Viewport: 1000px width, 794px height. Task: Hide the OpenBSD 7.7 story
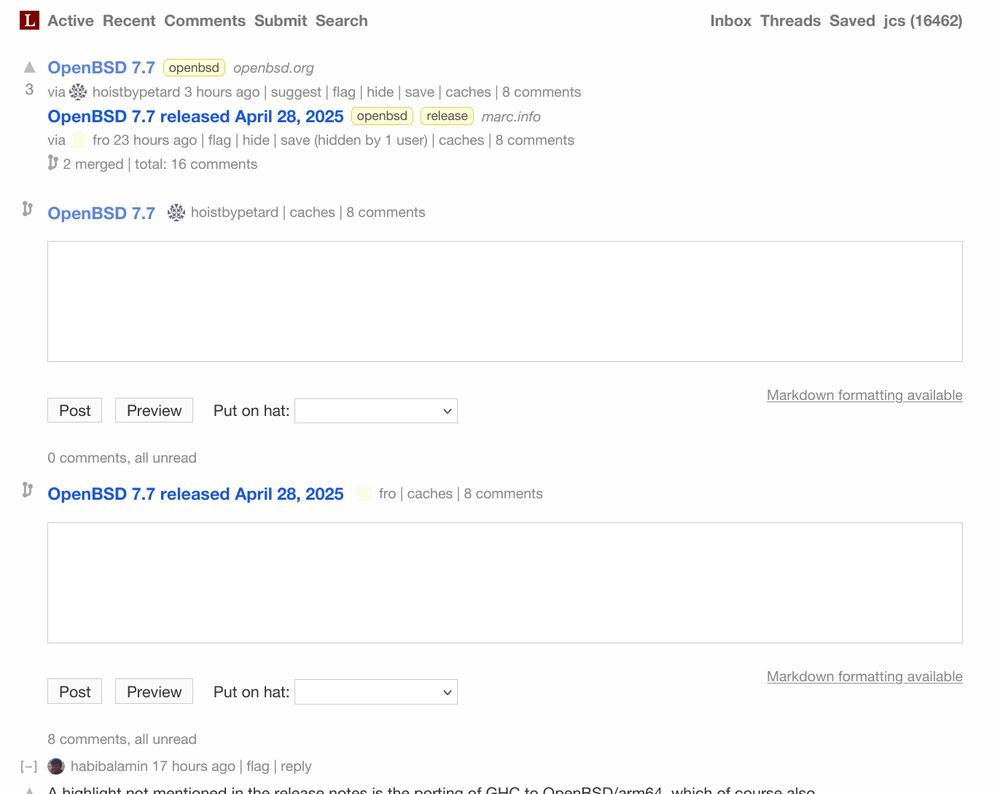380,92
